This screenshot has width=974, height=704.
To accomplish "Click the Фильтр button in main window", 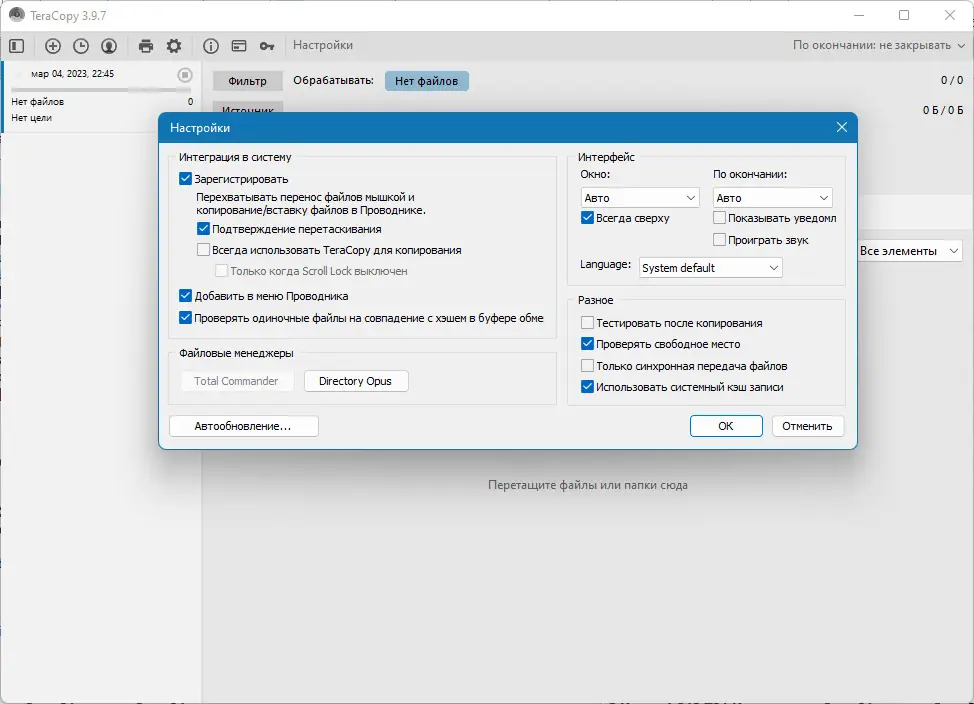I will pos(247,81).
